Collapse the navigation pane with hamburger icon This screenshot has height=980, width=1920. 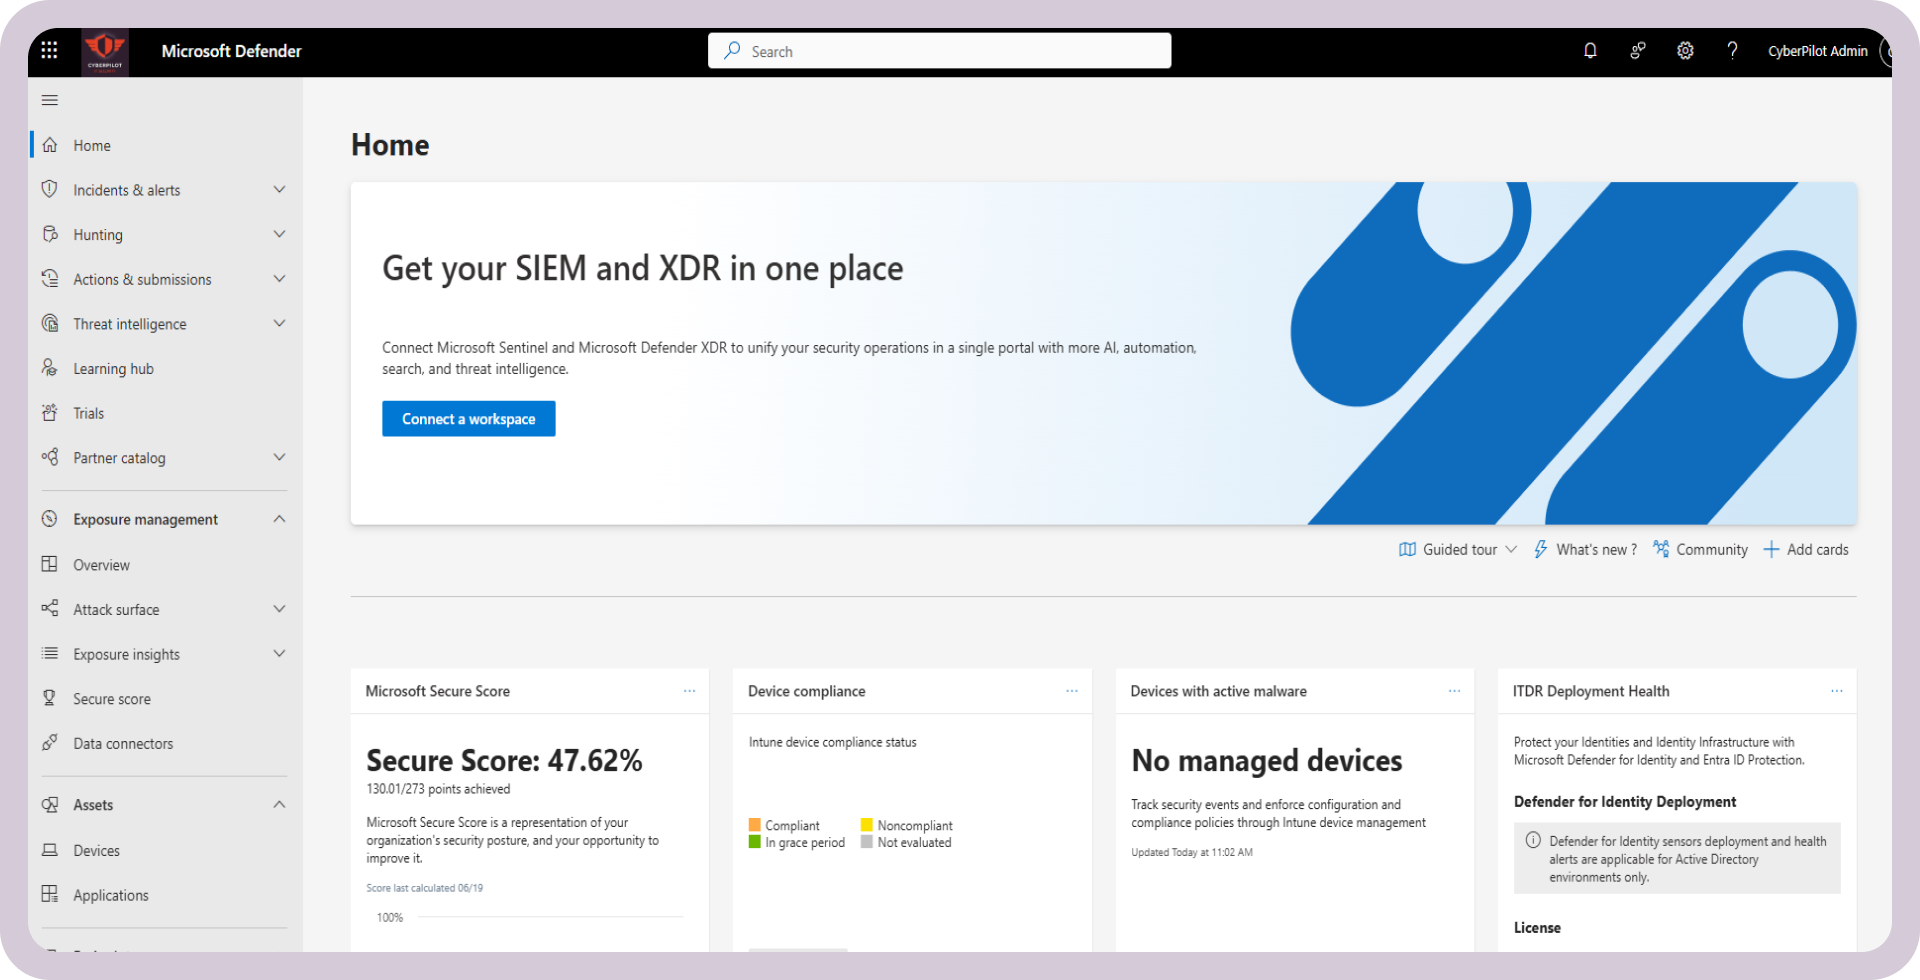tap(49, 100)
